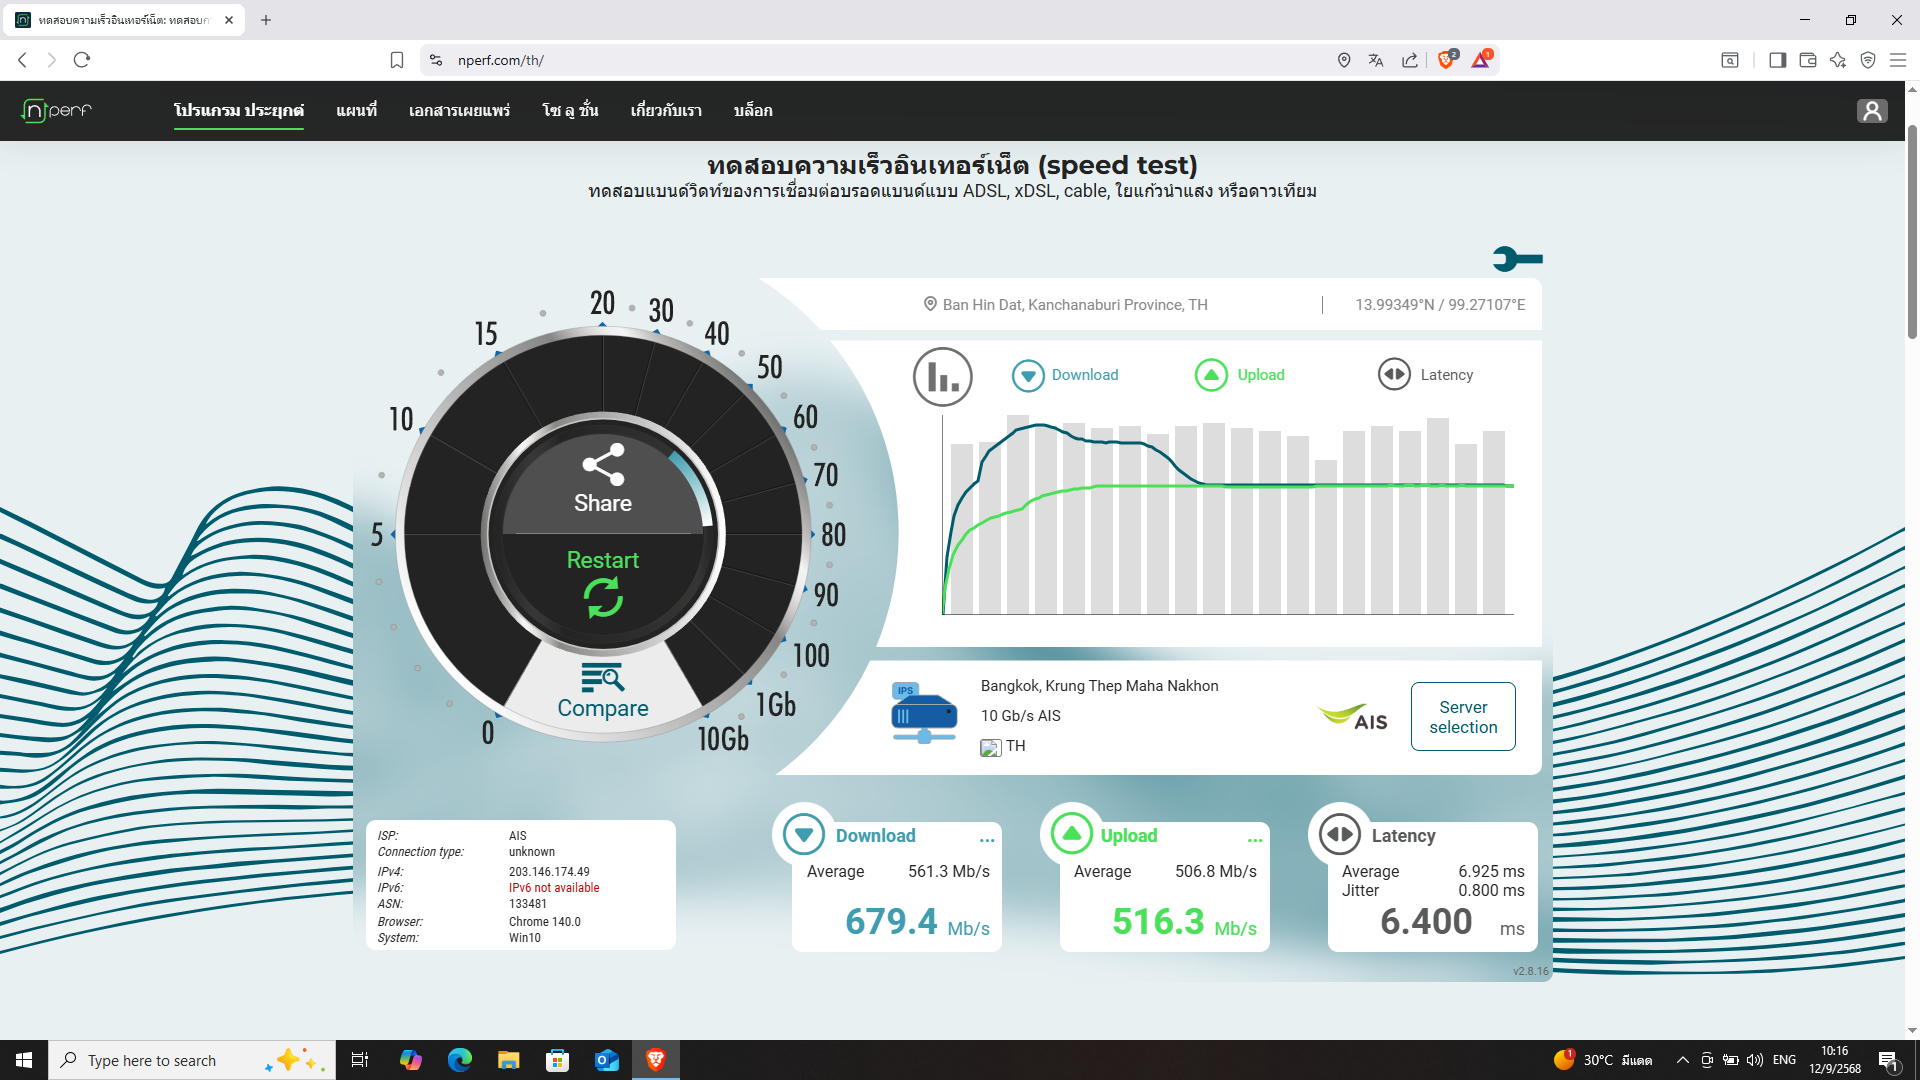Open the browser hamburger menu

tap(1897, 60)
